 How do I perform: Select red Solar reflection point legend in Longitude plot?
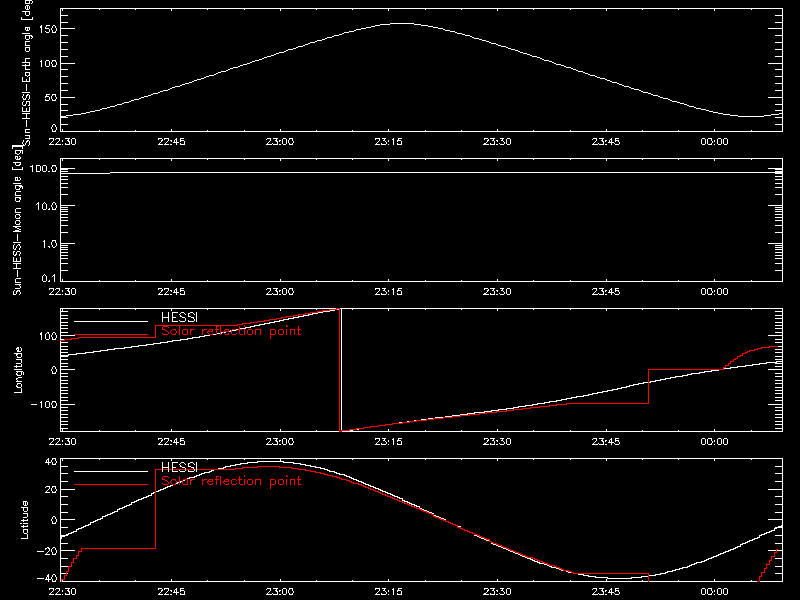pos(231,331)
